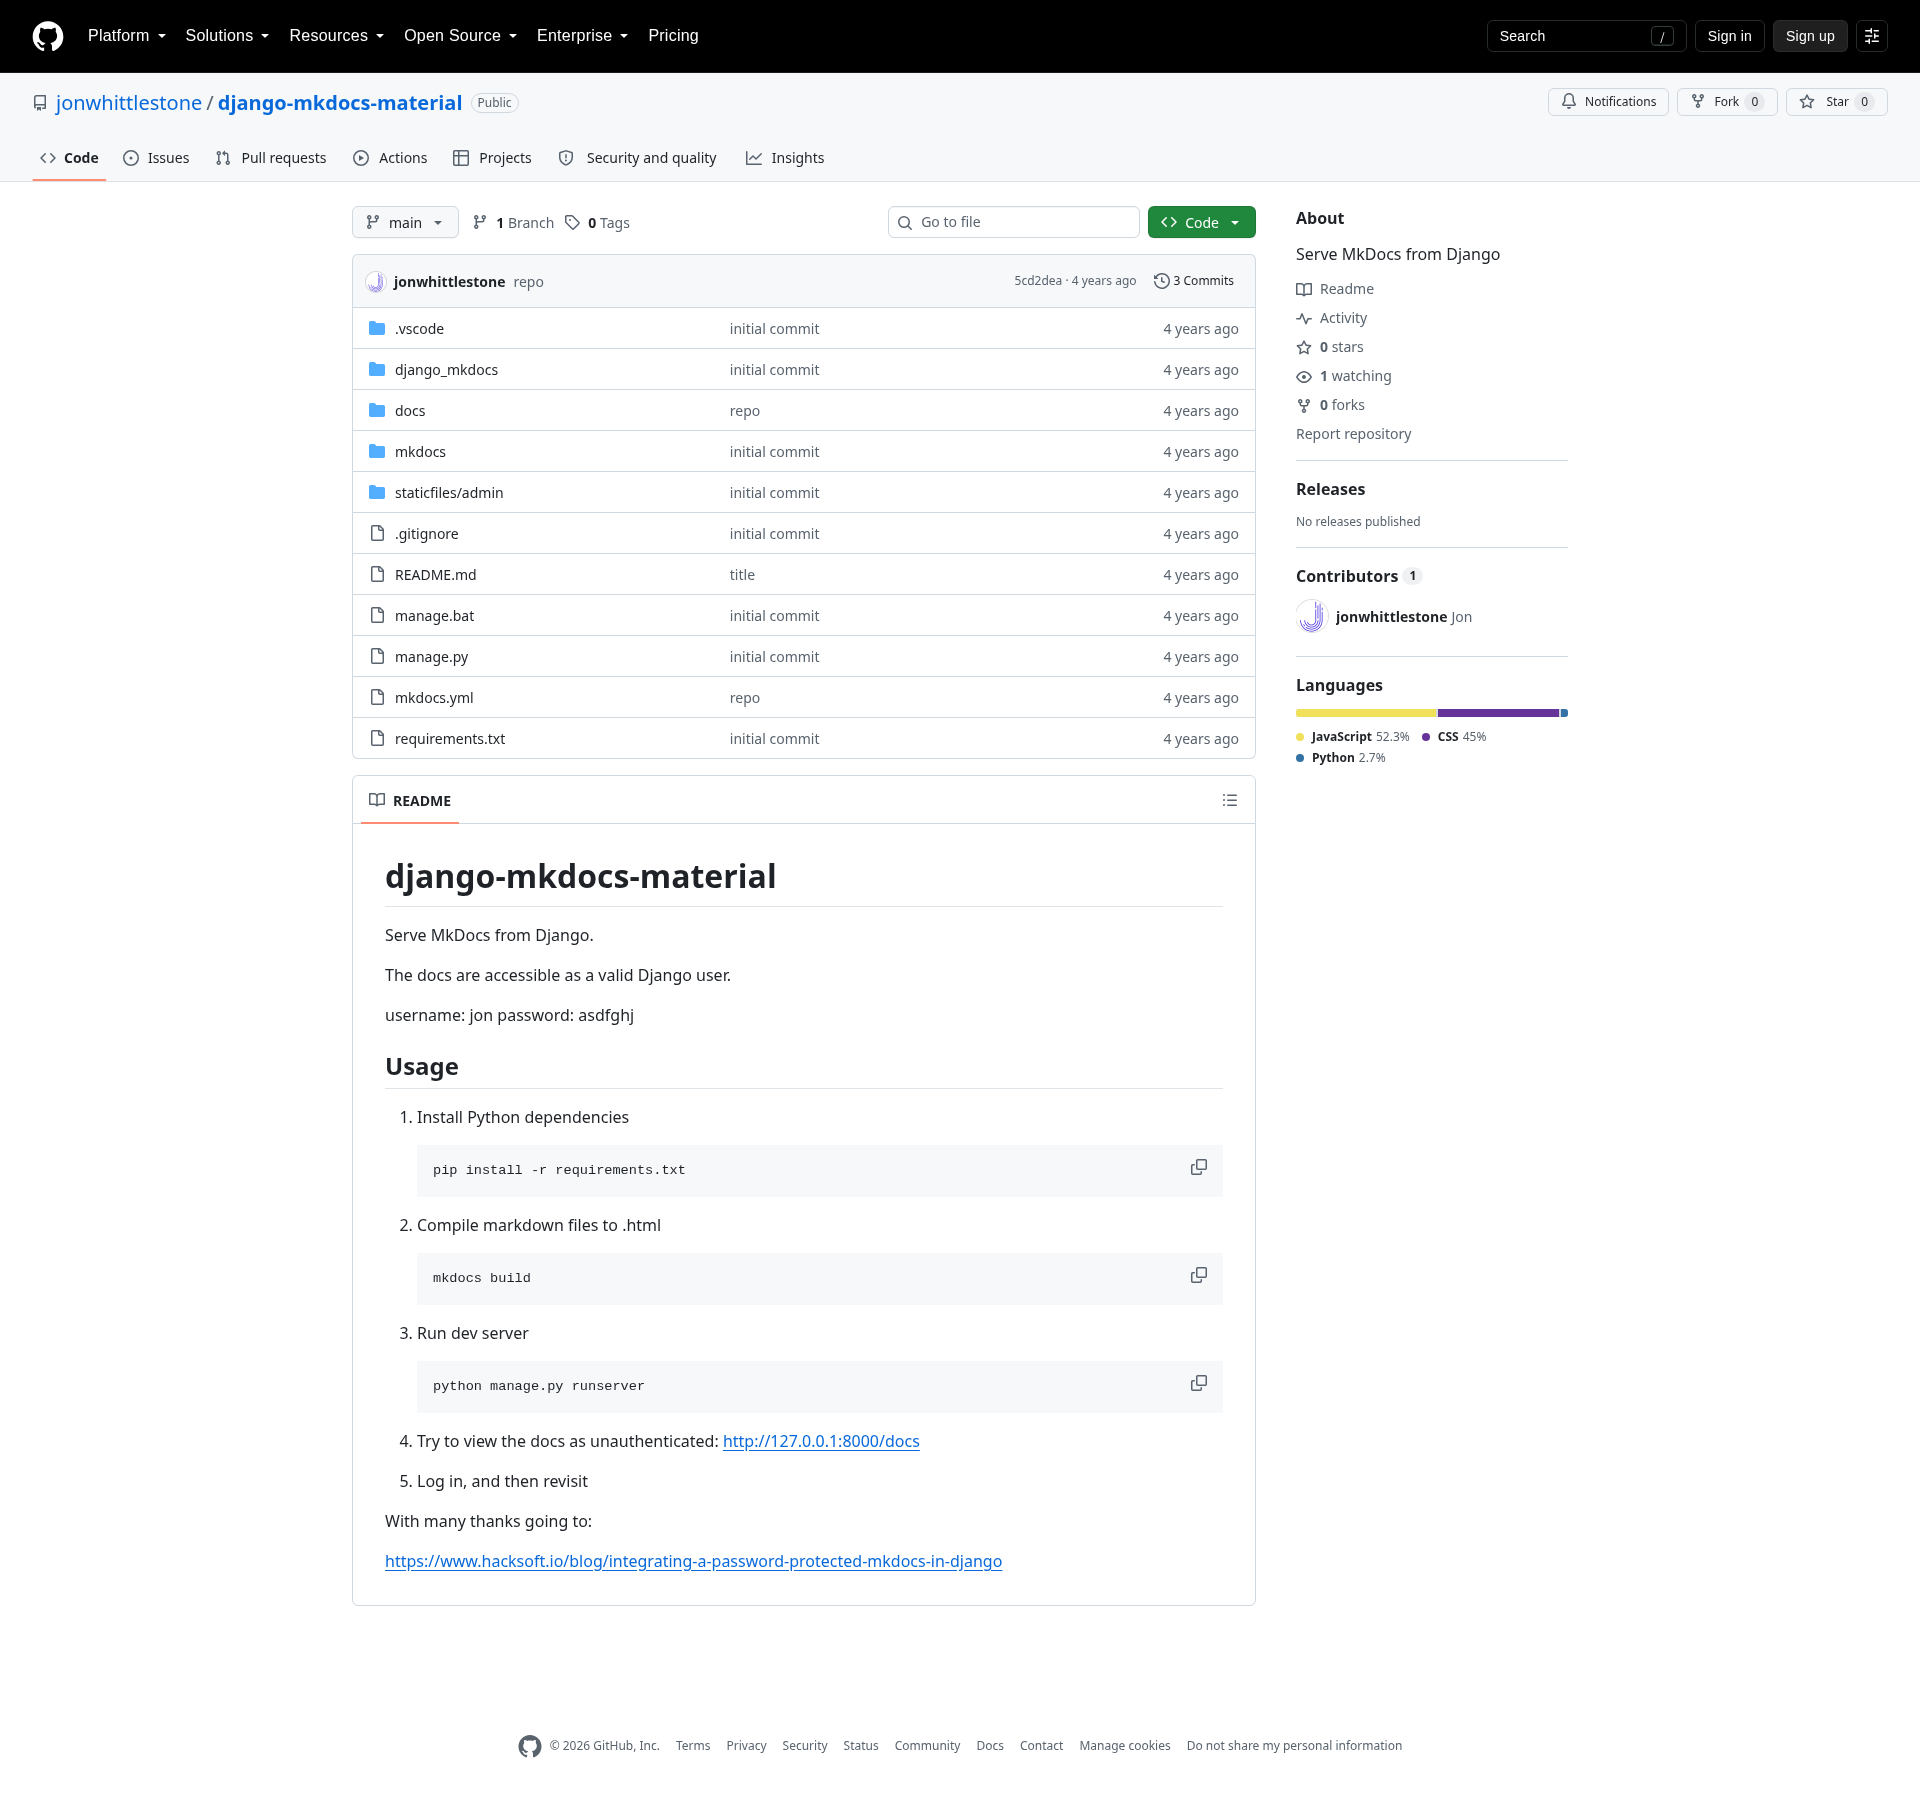Open the green Code dropdown button

point(1202,222)
